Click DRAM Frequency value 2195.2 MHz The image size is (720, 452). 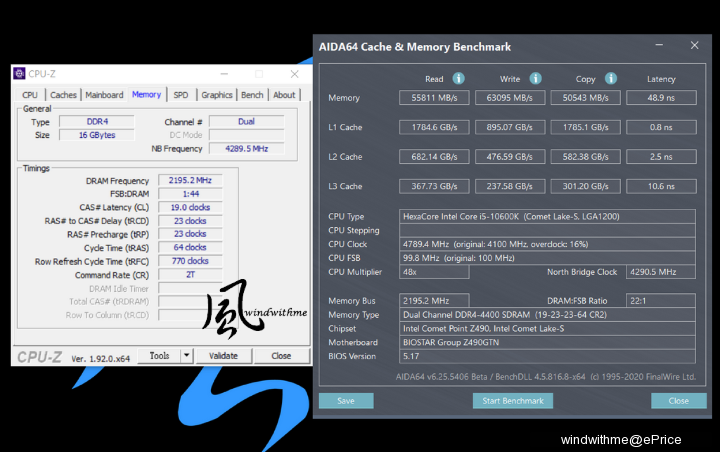tap(190, 180)
